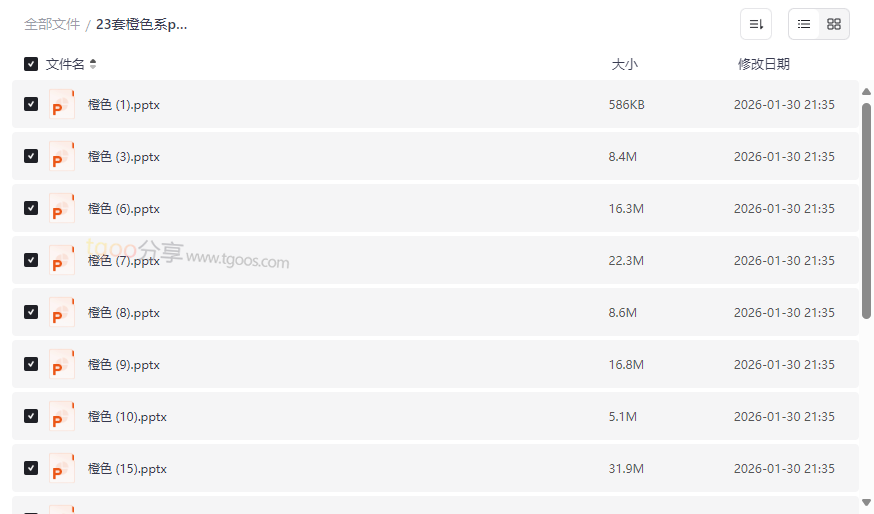The image size is (874, 514).
Task: Click the 23套橙色系p... breadcrumb folder
Action: point(142,24)
